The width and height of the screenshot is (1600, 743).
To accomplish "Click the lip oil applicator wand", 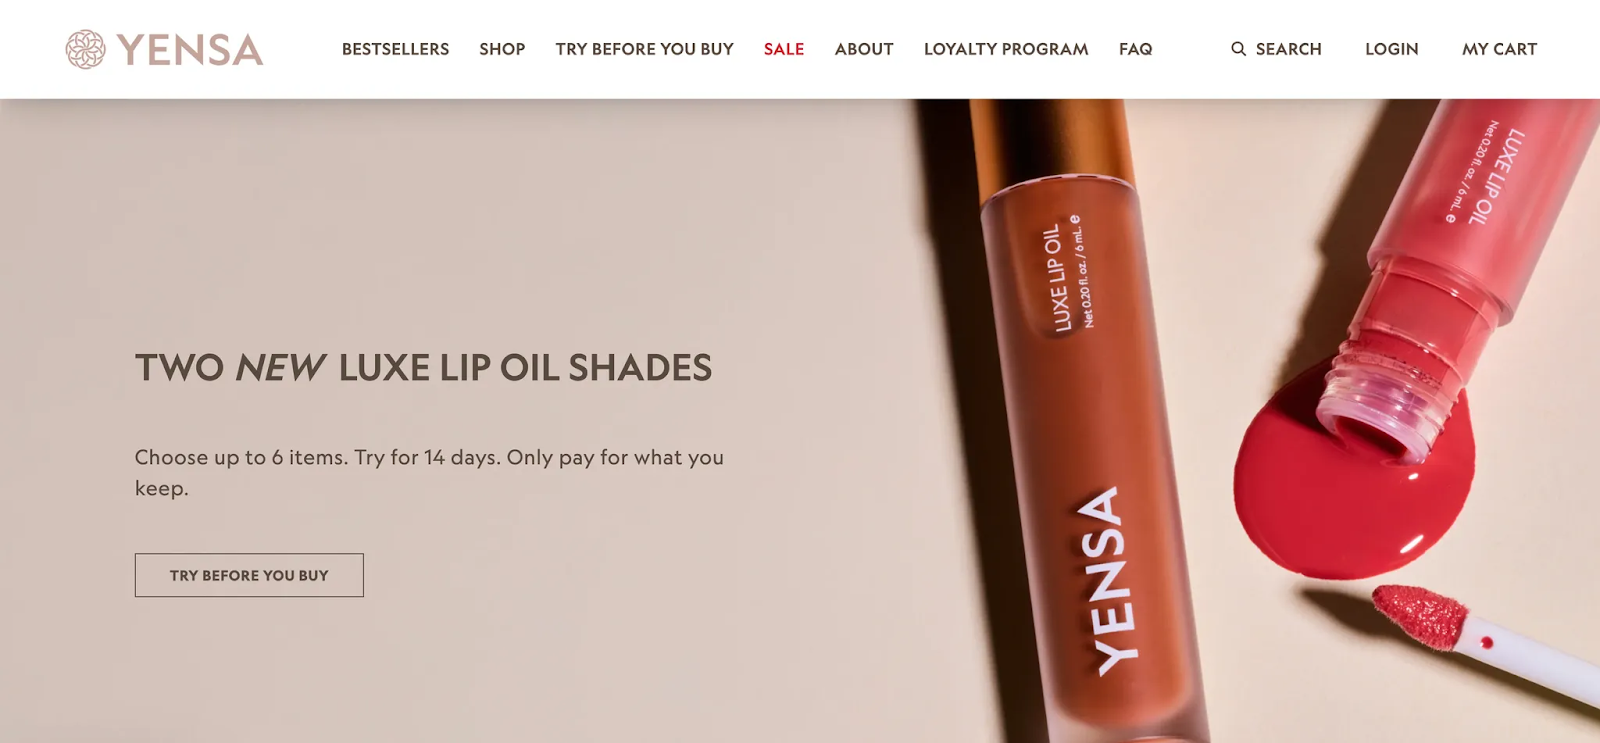I will point(1480,640).
